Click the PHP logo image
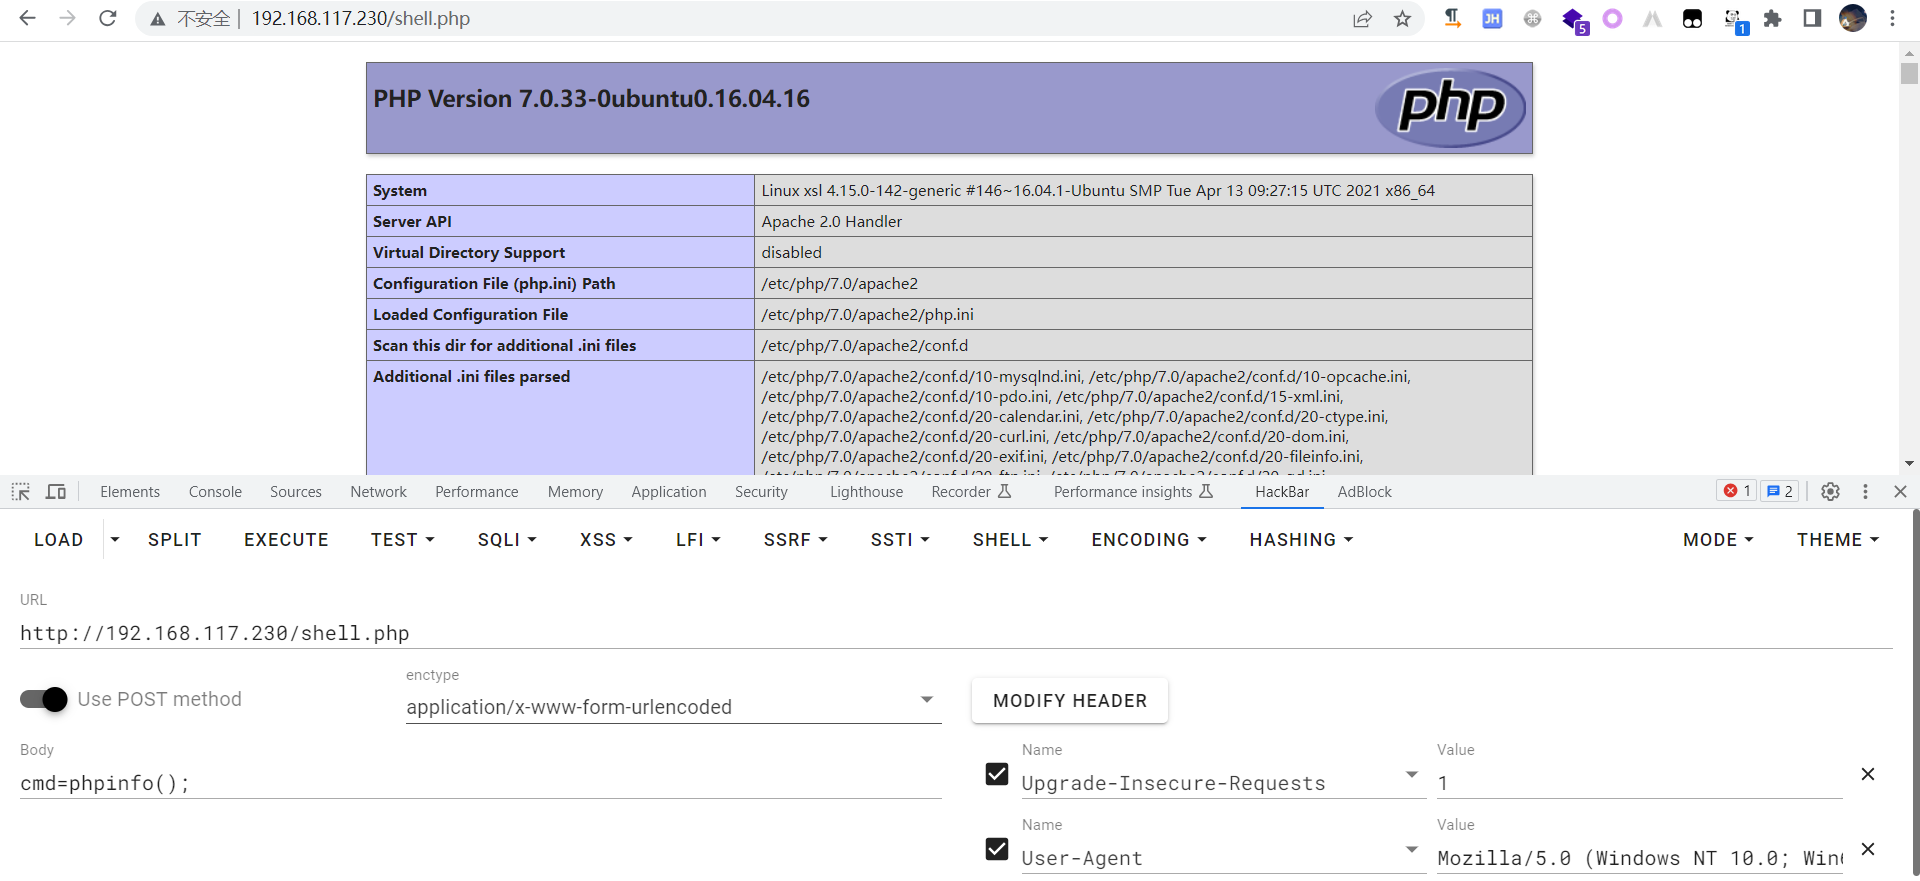The image size is (1920, 881). click(1450, 108)
